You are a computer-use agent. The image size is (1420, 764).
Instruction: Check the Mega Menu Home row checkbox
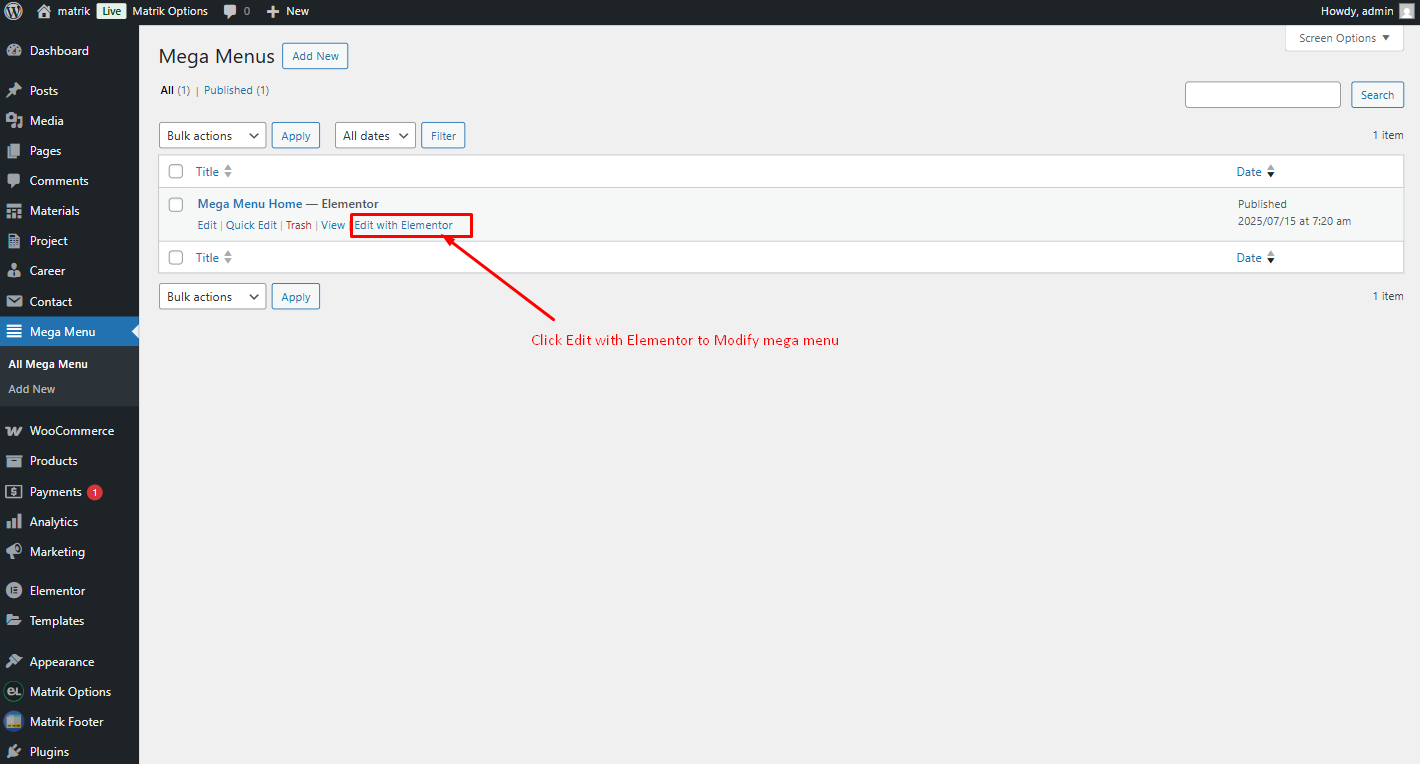176,205
